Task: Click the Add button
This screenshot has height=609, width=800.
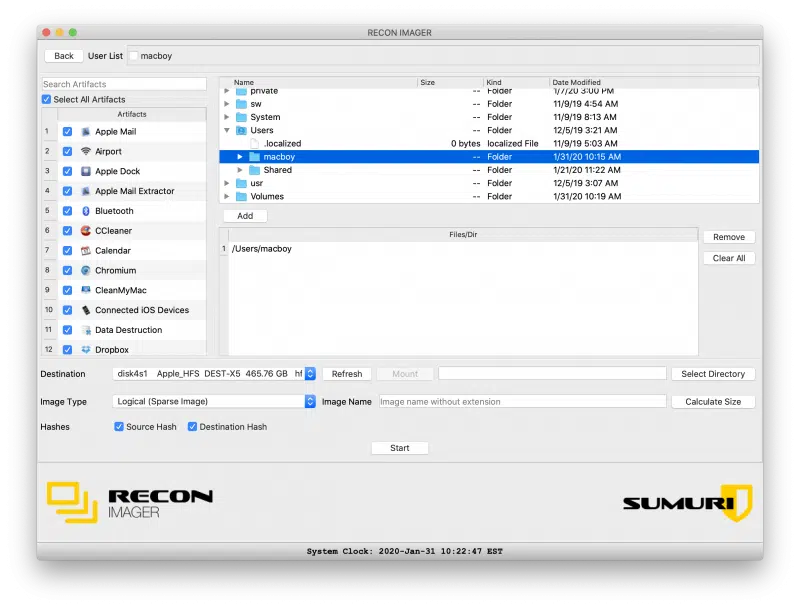Action: pos(245,216)
